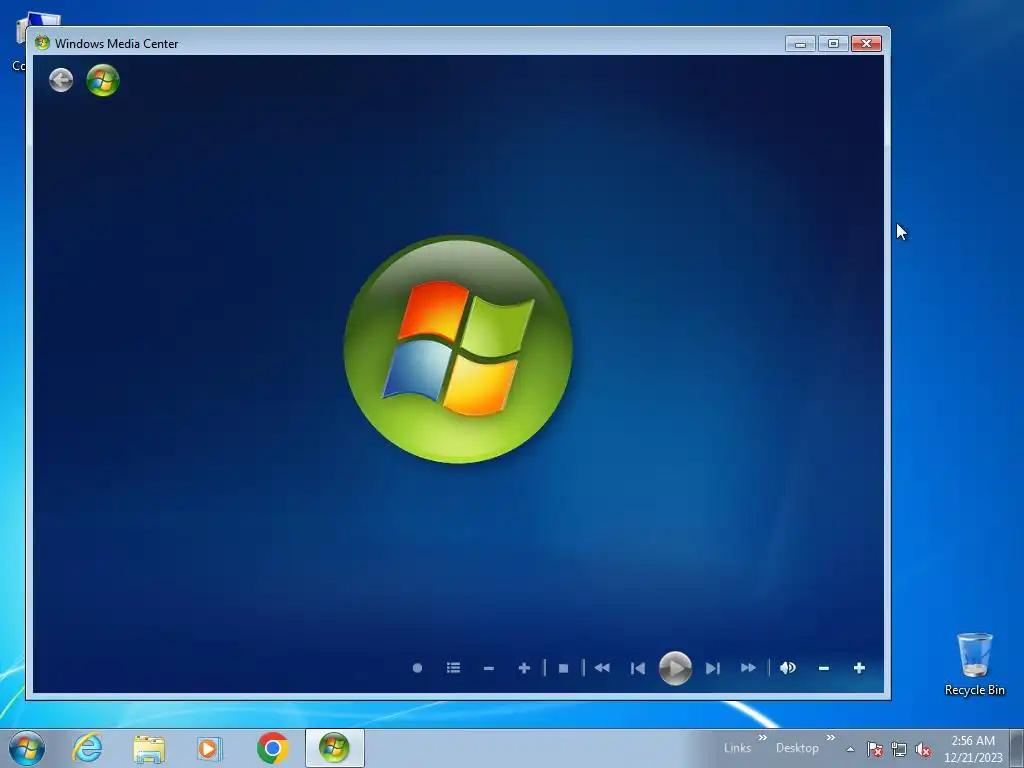This screenshot has height=768, width=1024.
Task: Open the Media Center green start button
Action: click(103, 80)
